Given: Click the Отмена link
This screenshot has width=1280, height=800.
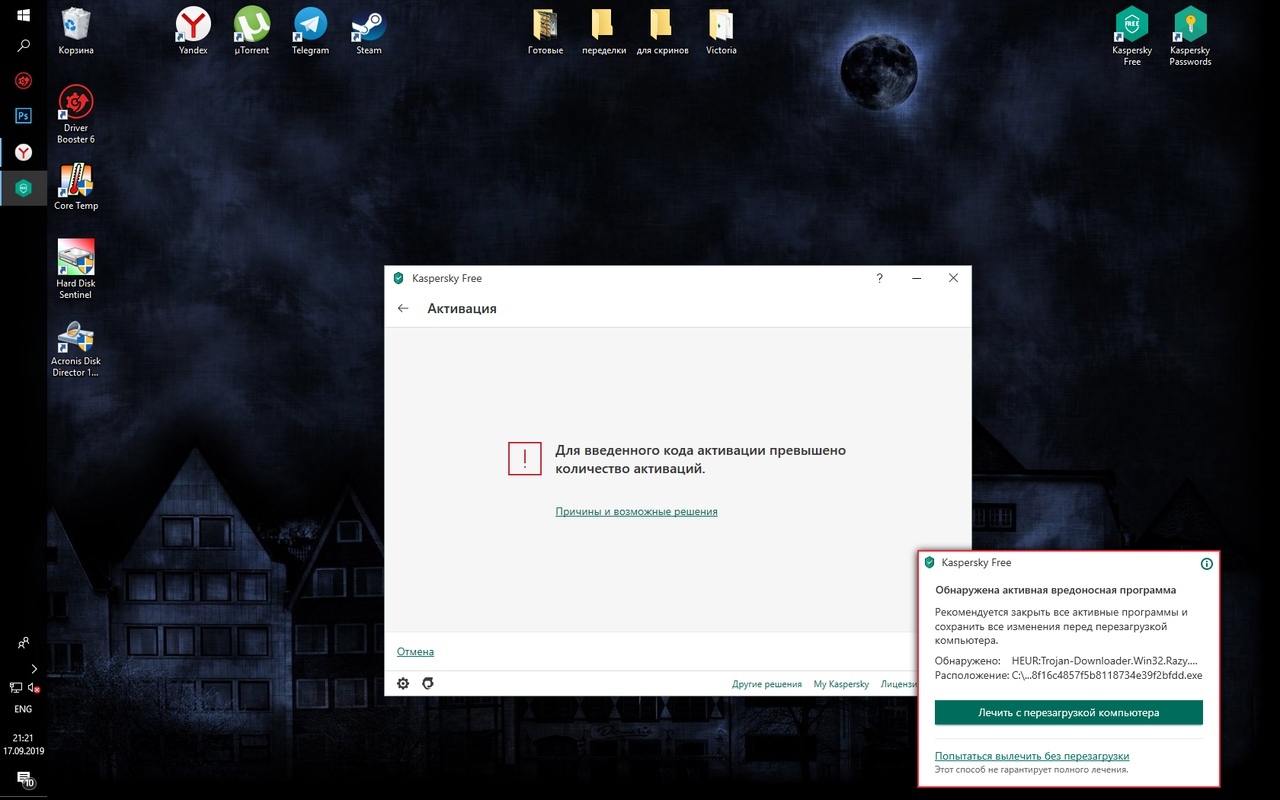Looking at the screenshot, I should point(415,652).
